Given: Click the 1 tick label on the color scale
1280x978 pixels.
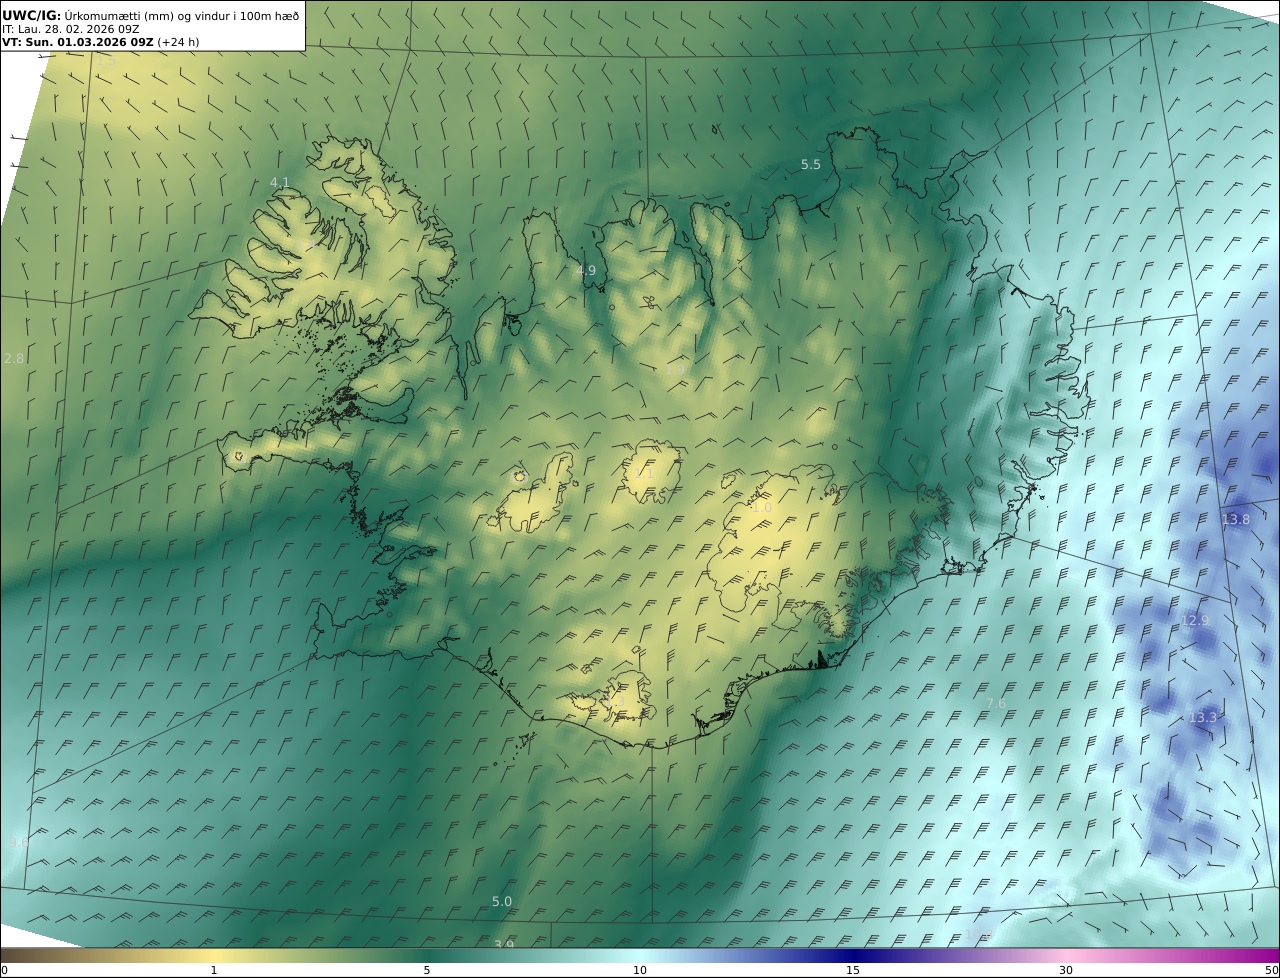Looking at the screenshot, I should (214, 970).
